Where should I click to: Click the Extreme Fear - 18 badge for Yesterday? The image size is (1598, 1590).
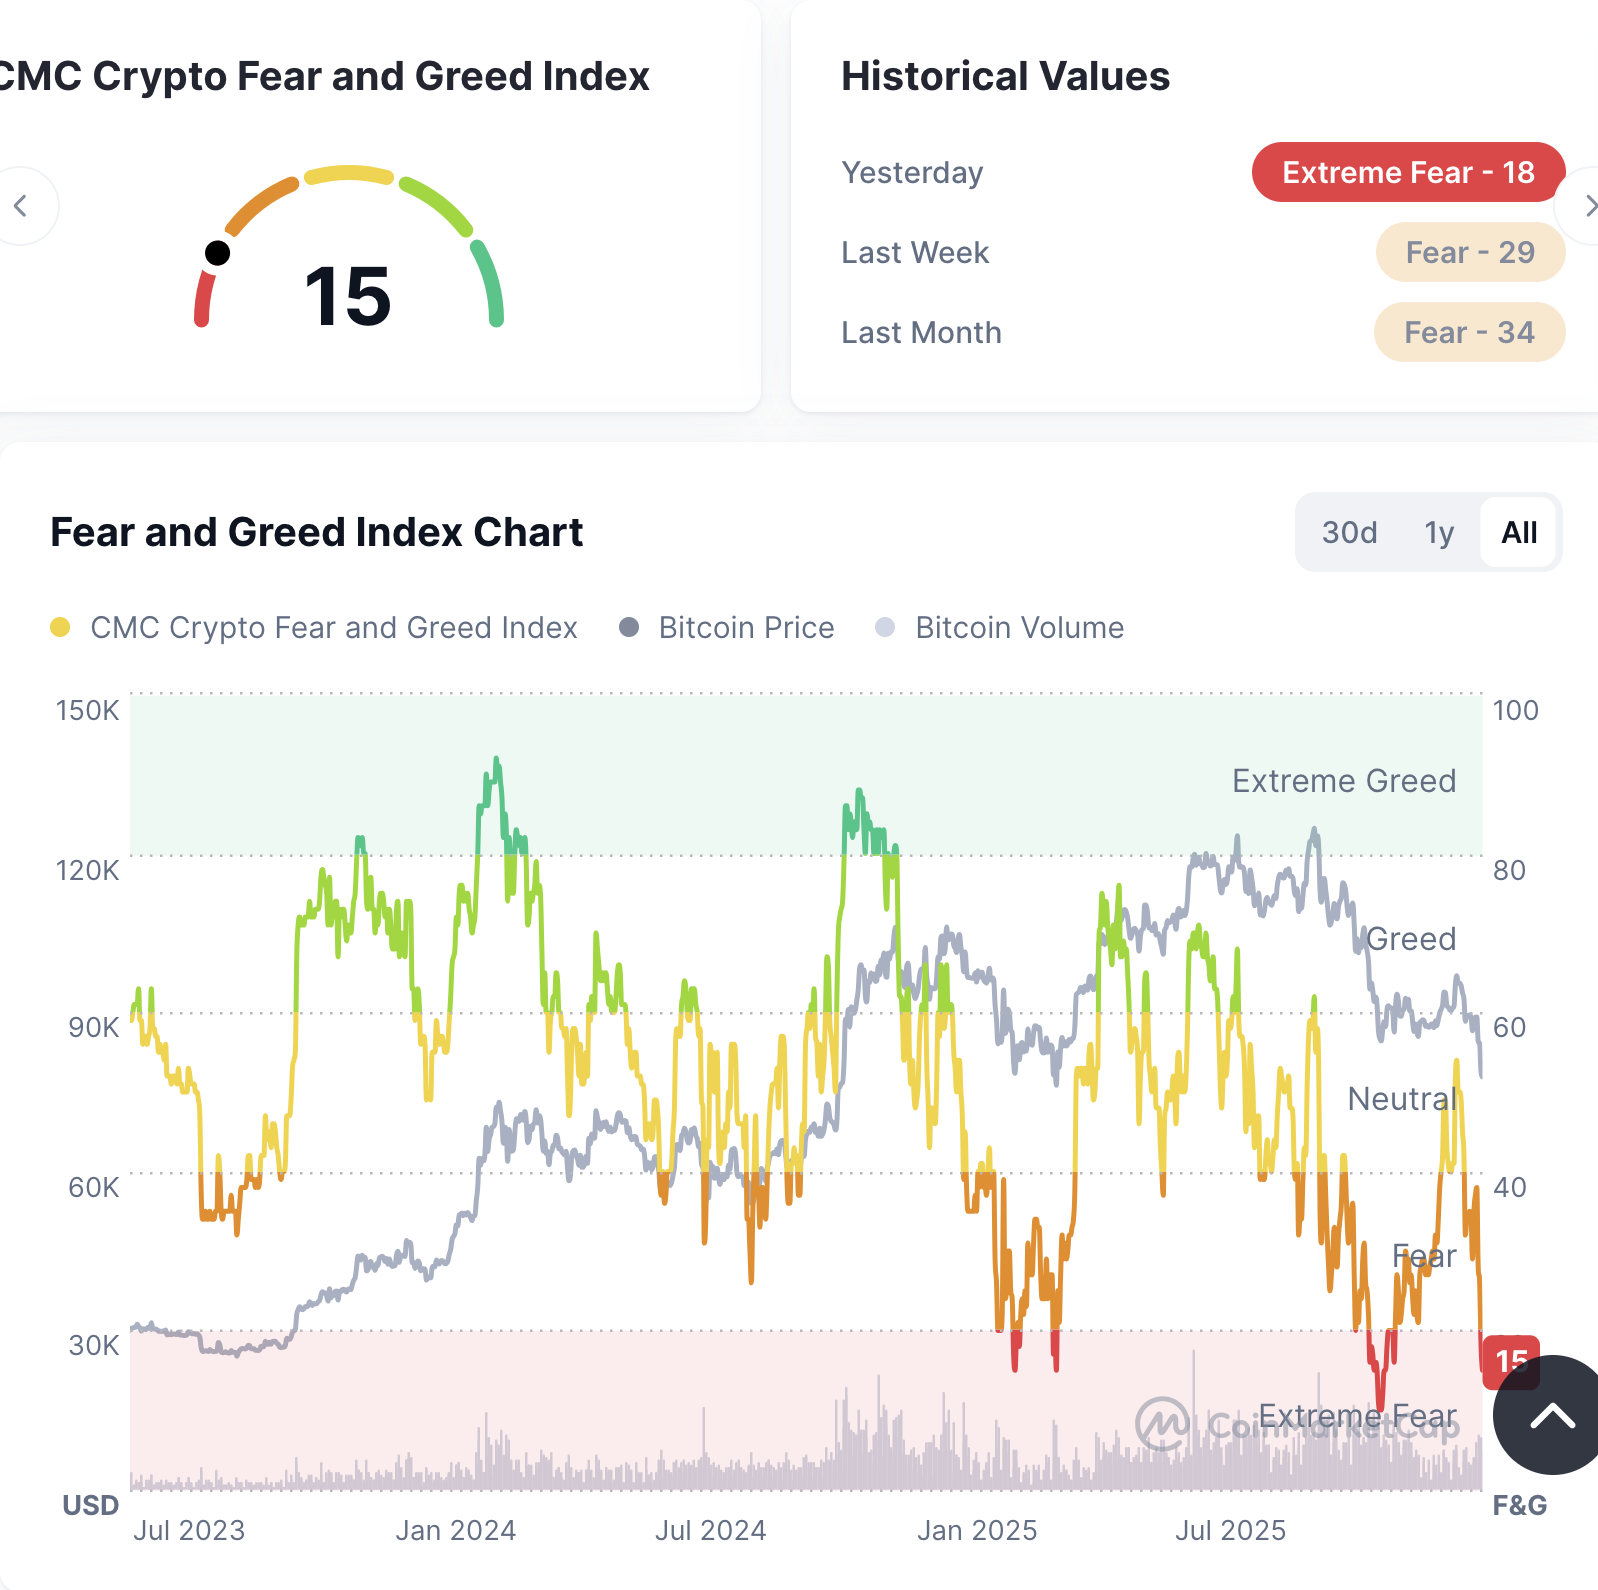click(x=1407, y=172)
